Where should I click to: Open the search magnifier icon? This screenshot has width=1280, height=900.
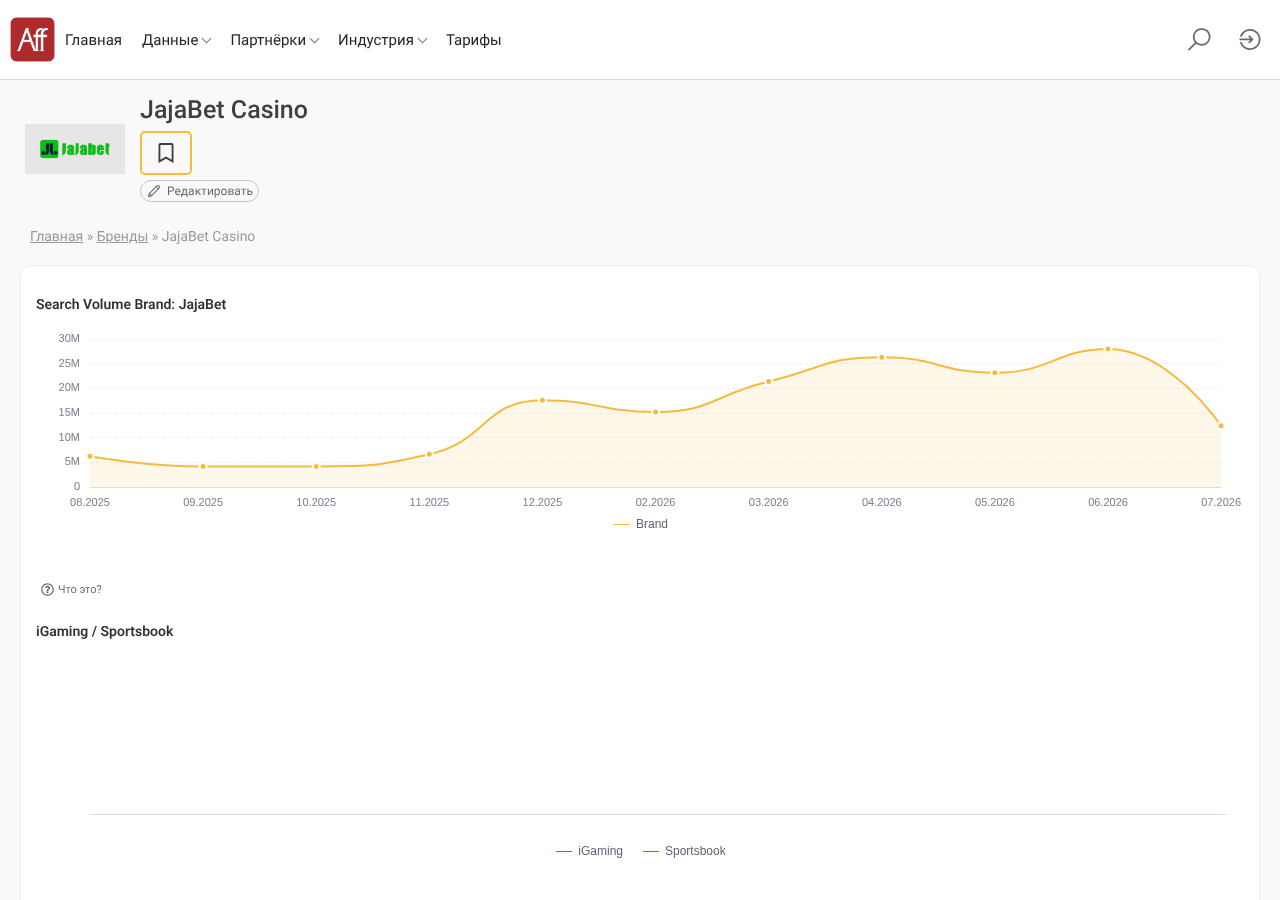pos(1199,40)
